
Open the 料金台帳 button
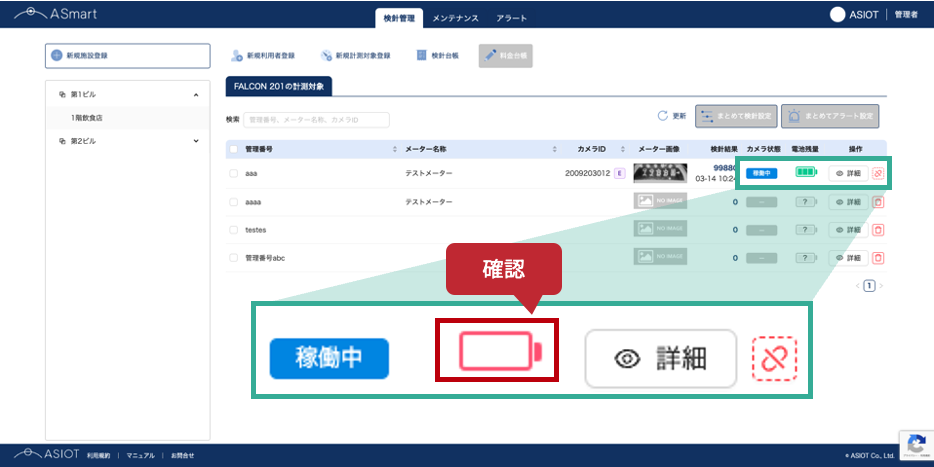coord(506,55)
